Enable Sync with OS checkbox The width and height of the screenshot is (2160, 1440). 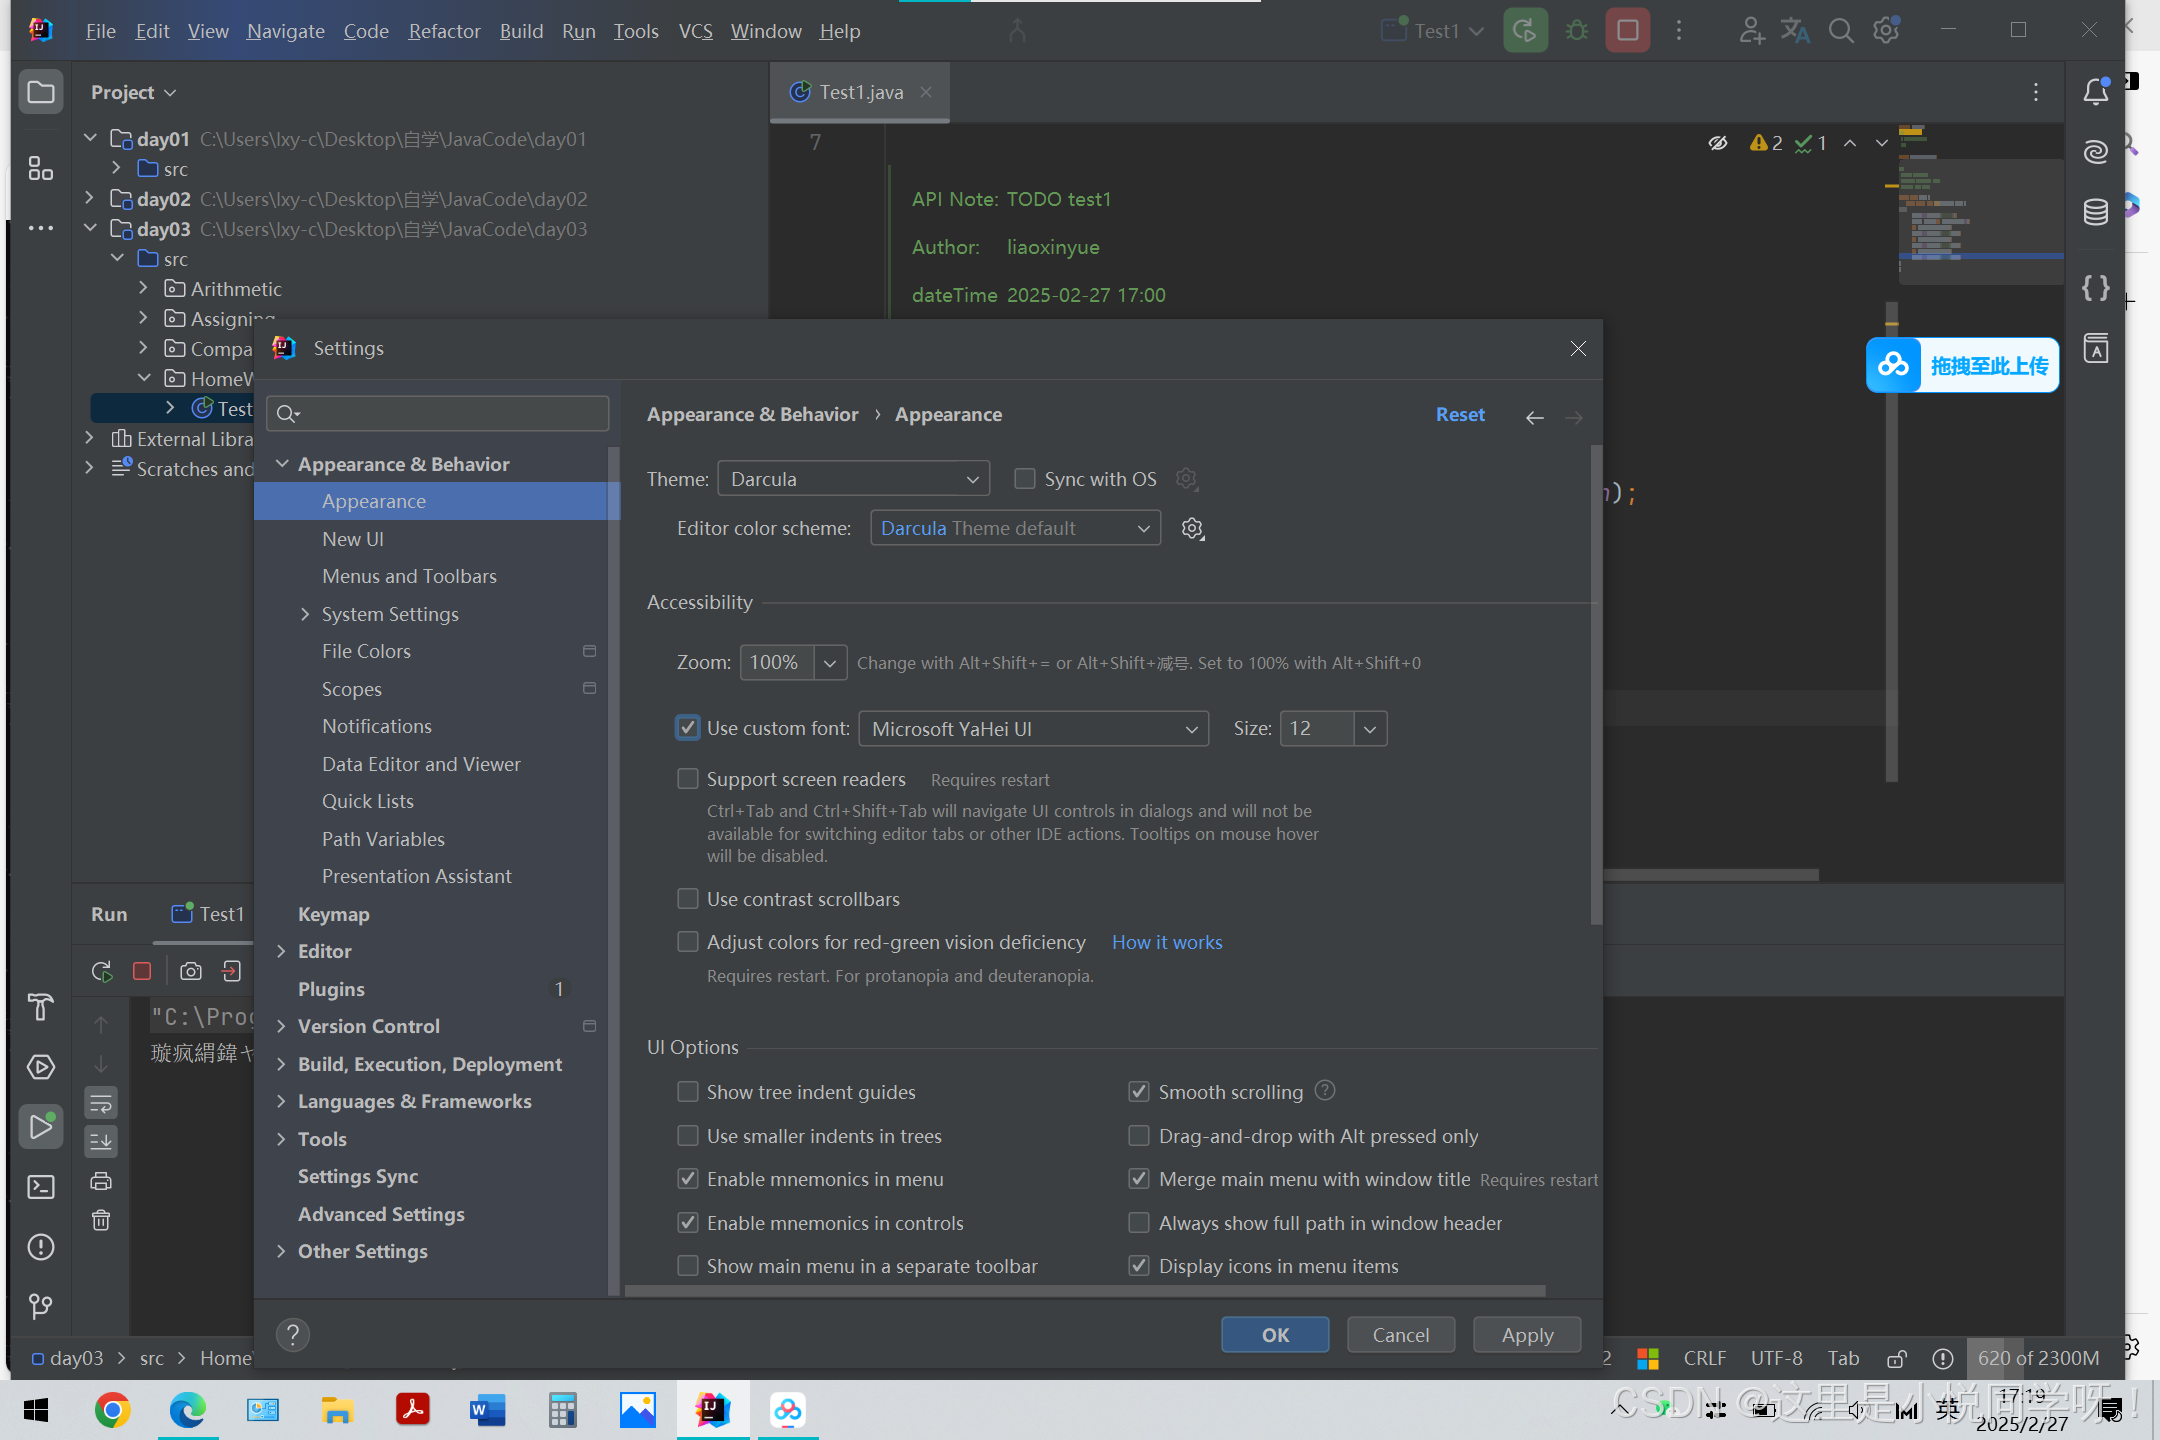[x=1024, y=479]
